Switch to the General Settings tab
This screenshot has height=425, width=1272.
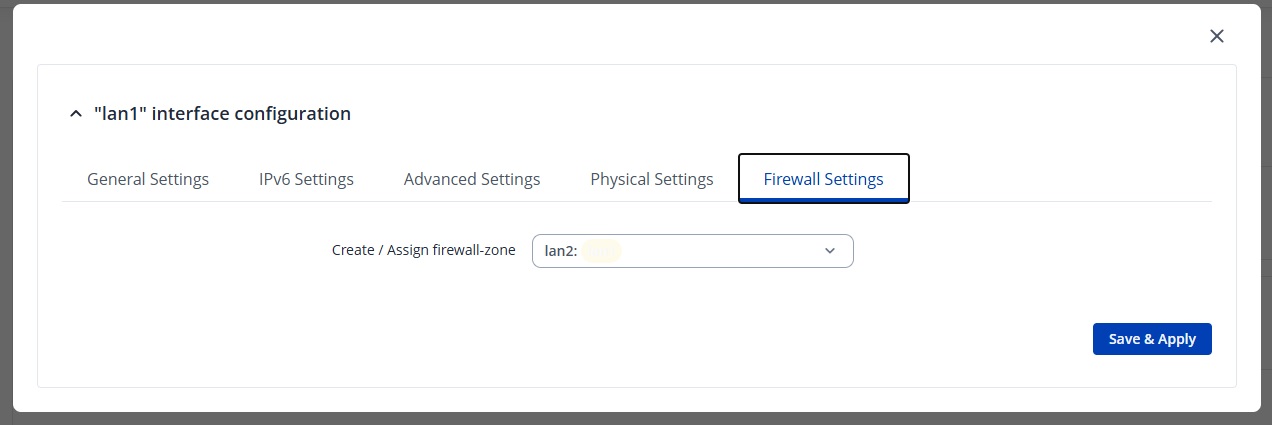click(148, 179)
